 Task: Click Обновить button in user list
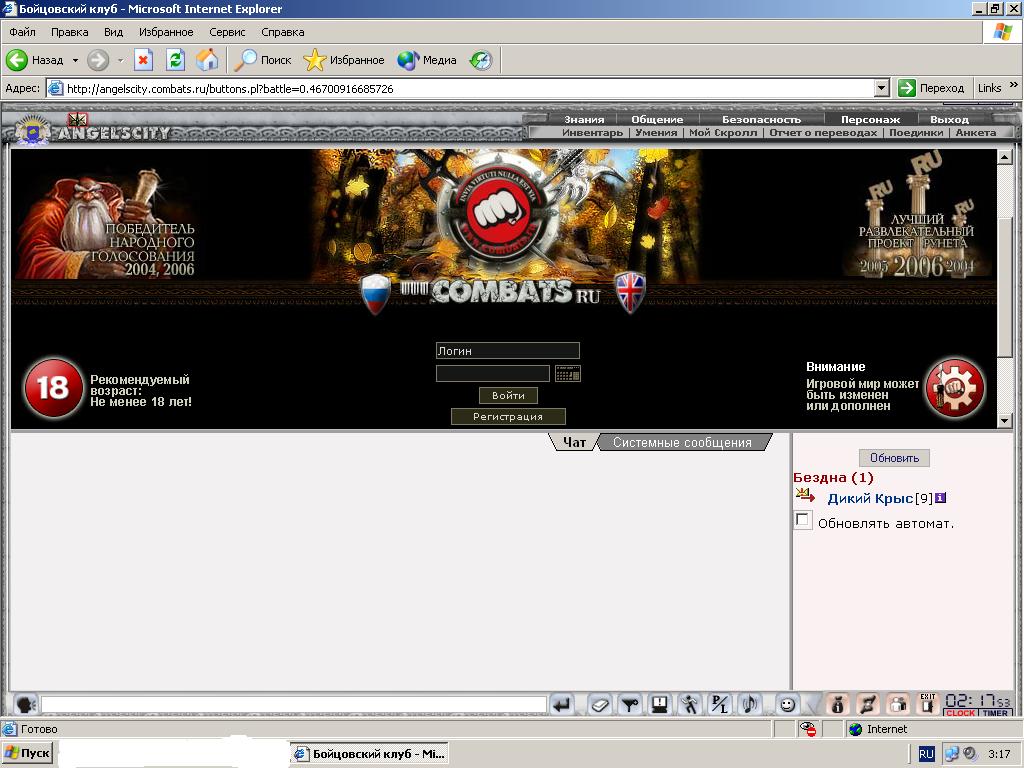[894, 458]
